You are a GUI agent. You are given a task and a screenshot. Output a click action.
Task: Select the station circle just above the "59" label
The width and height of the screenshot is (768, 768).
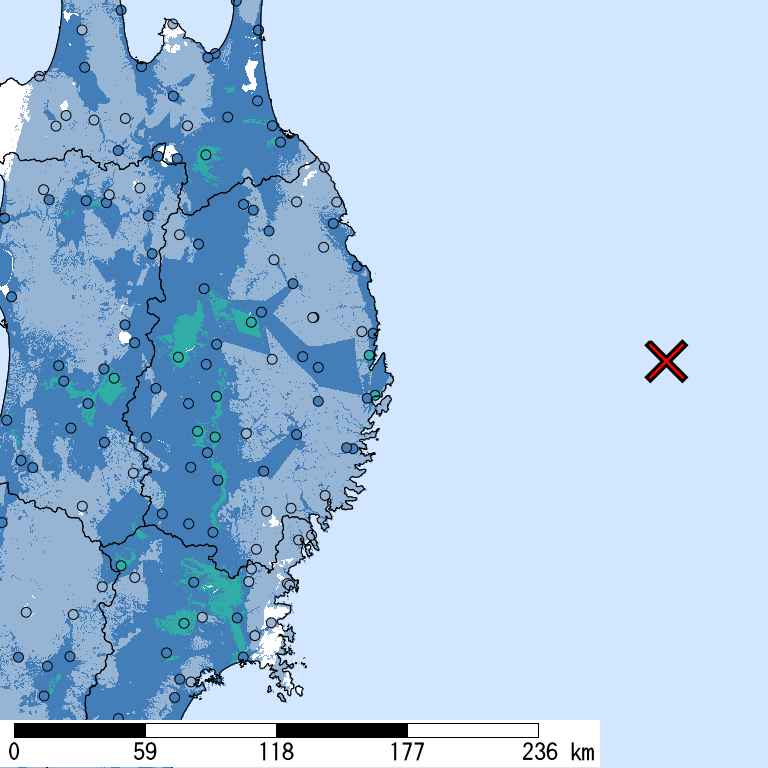click(118, 718)
